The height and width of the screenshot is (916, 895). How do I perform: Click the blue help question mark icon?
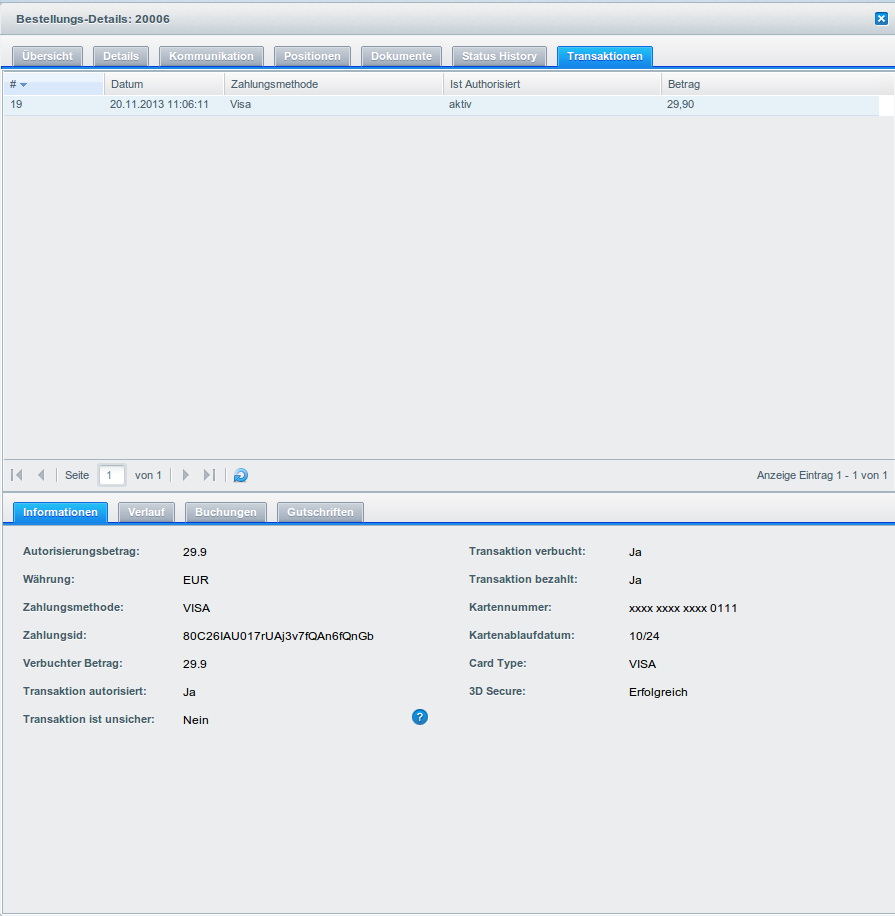[x=420, y=717]
